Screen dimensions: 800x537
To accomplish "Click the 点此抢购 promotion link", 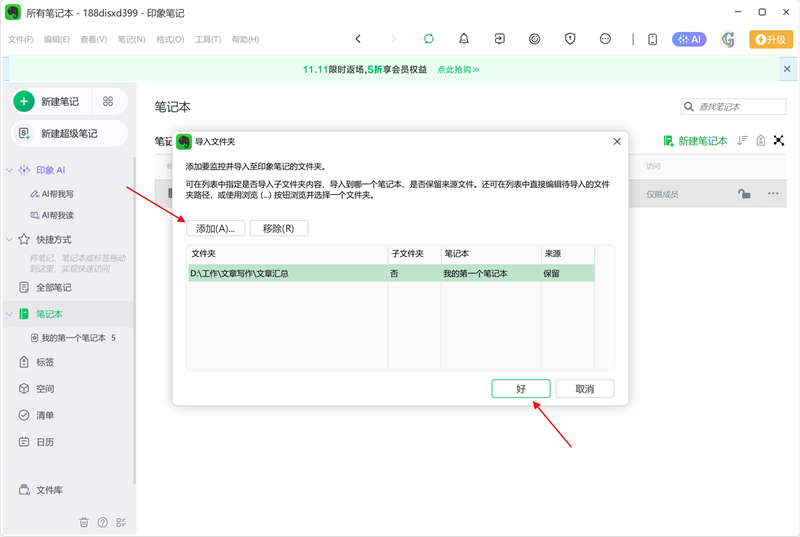I will click(458, 69).
